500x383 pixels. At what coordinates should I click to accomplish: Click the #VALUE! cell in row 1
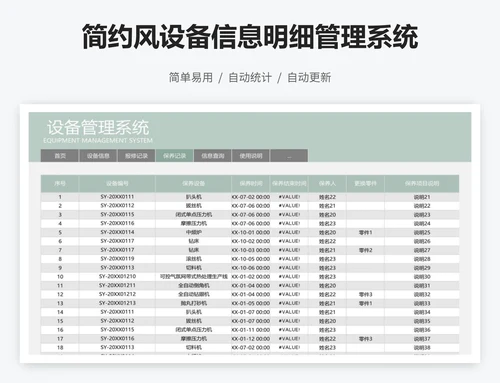(289, 197)
